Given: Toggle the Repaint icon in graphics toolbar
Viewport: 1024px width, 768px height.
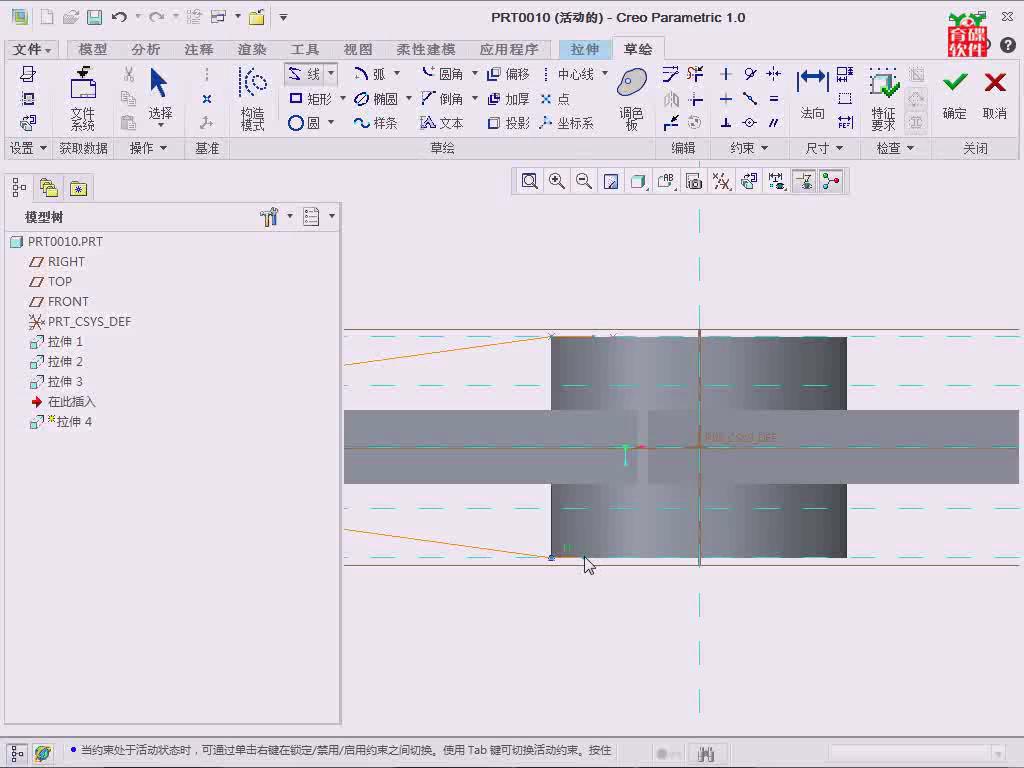Looking at the screenshot, I should pos(611,181).
